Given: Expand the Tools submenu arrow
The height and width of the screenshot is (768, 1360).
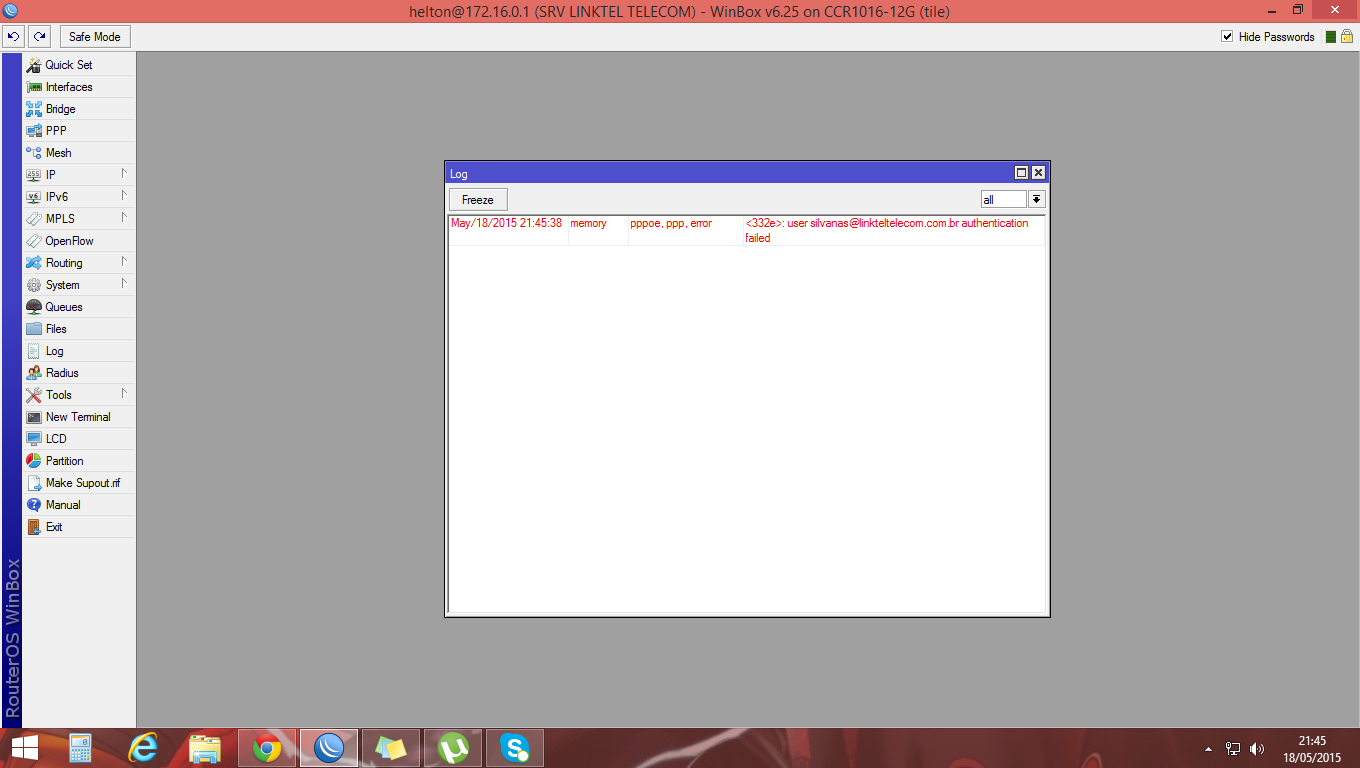Looking at the screenshot, I should coord(124,394).
